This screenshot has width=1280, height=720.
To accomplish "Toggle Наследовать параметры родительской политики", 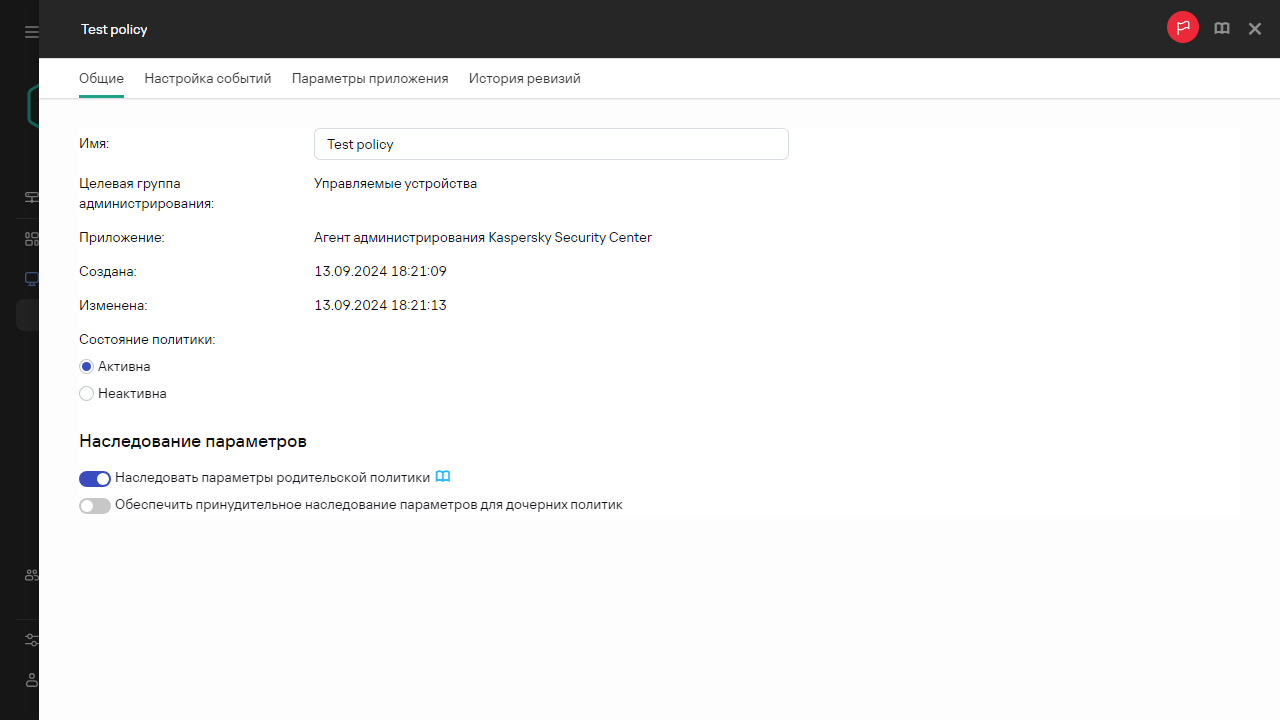I will point(95,479).
